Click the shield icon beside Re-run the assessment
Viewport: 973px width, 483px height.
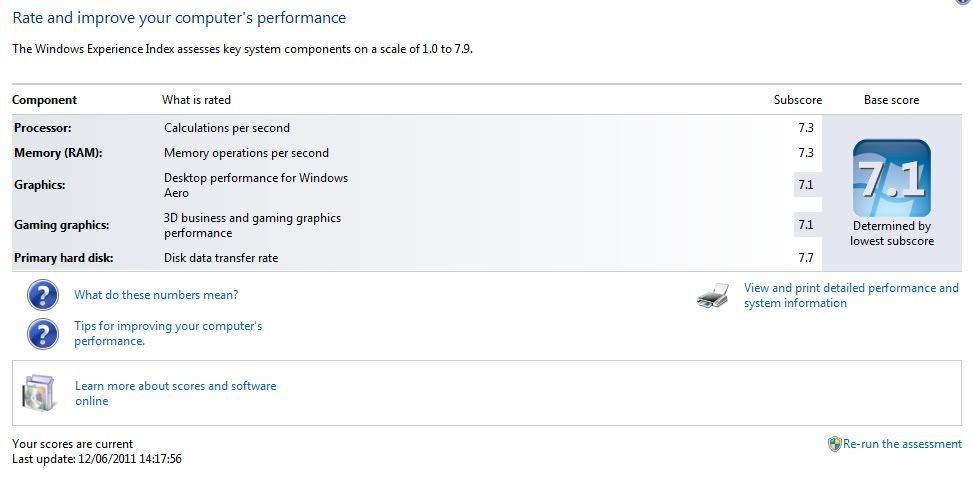[835, 444]
